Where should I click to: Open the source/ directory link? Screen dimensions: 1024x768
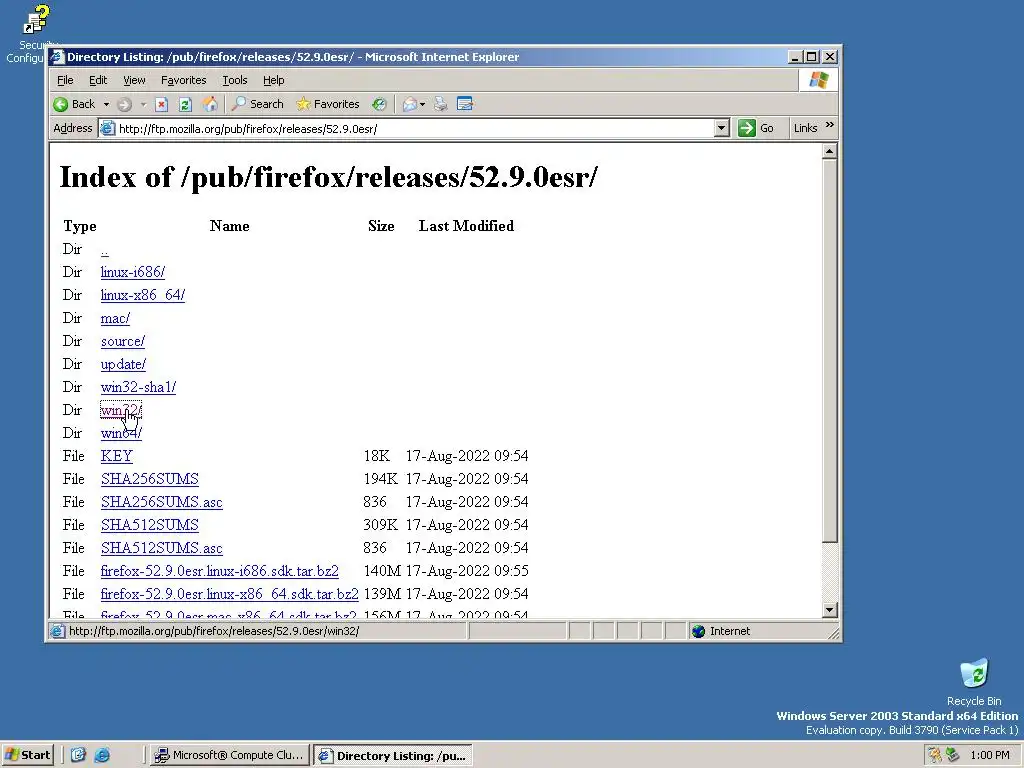123,342
